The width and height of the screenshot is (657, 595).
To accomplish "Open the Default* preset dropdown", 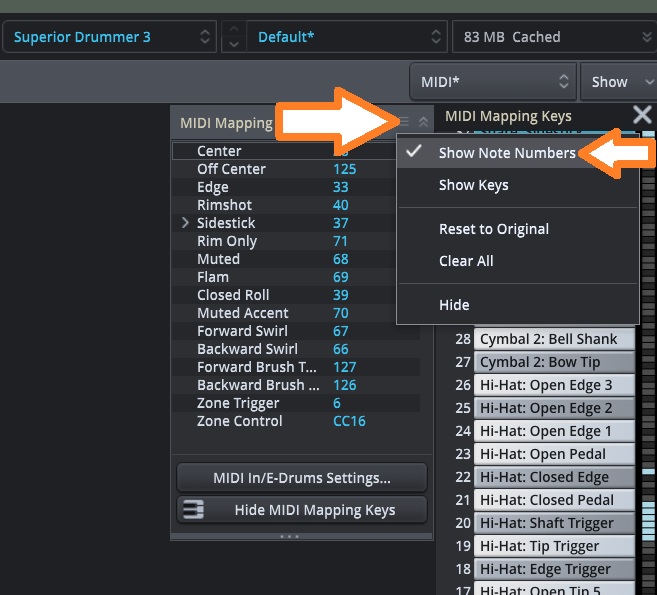I will click(347, 37).
